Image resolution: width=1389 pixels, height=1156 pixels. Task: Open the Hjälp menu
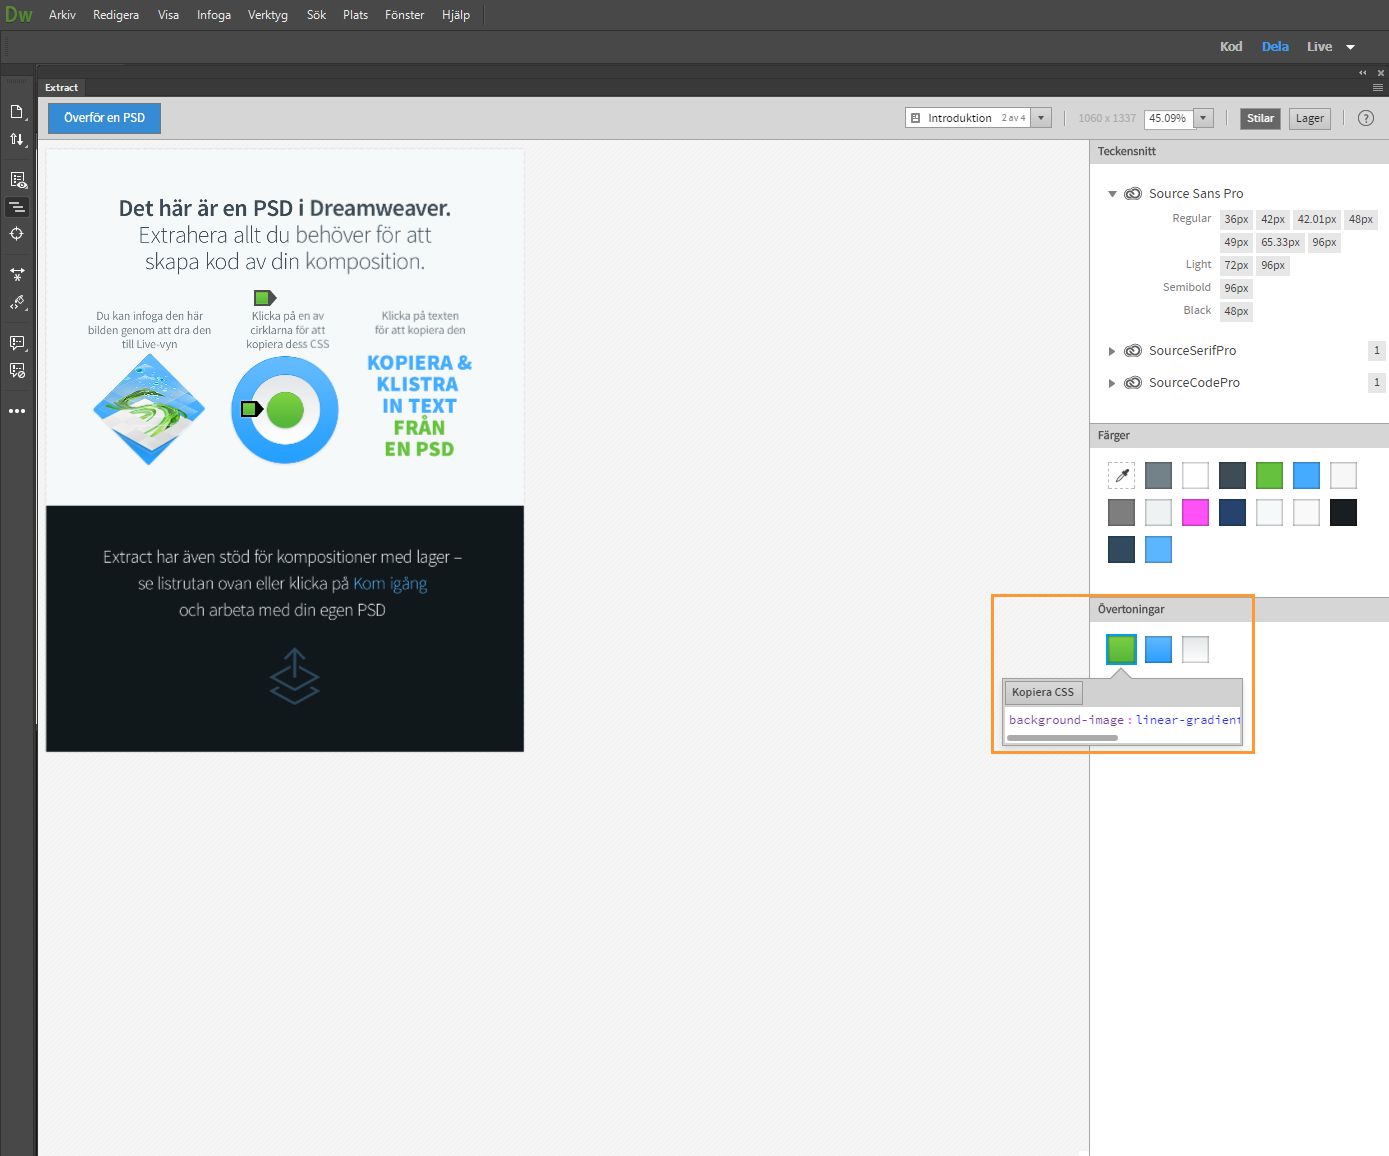point(456,15)
